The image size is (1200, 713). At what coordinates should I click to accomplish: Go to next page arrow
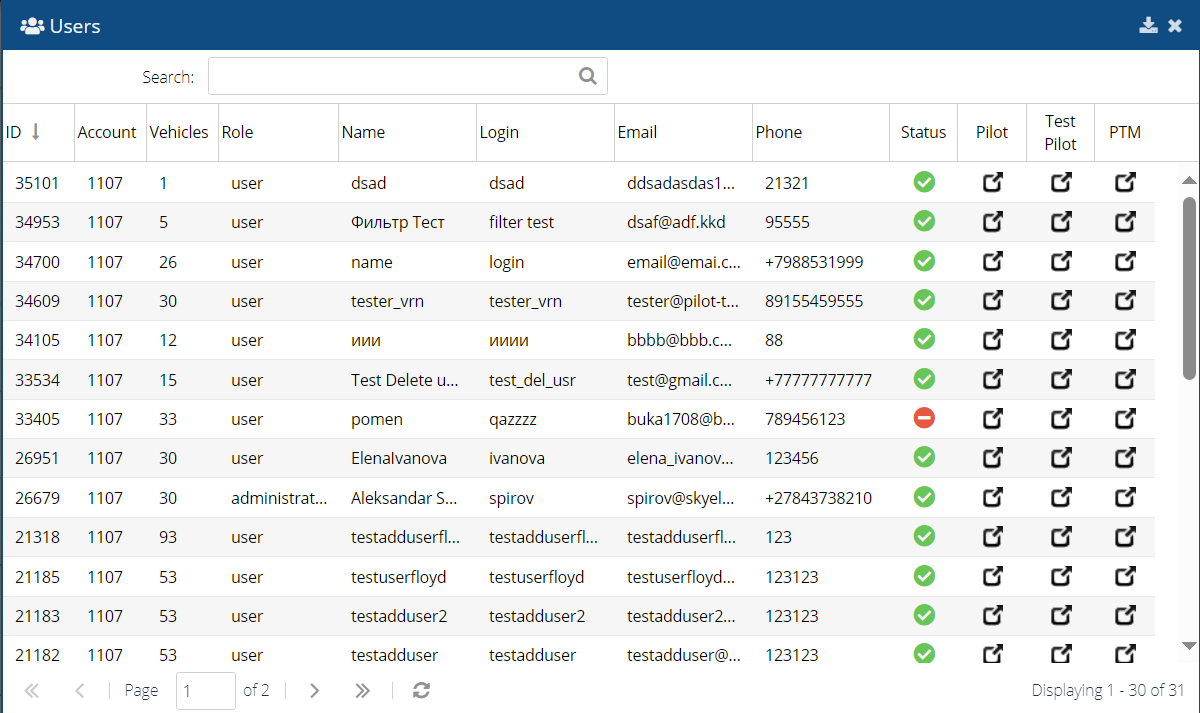coord(314,690)
